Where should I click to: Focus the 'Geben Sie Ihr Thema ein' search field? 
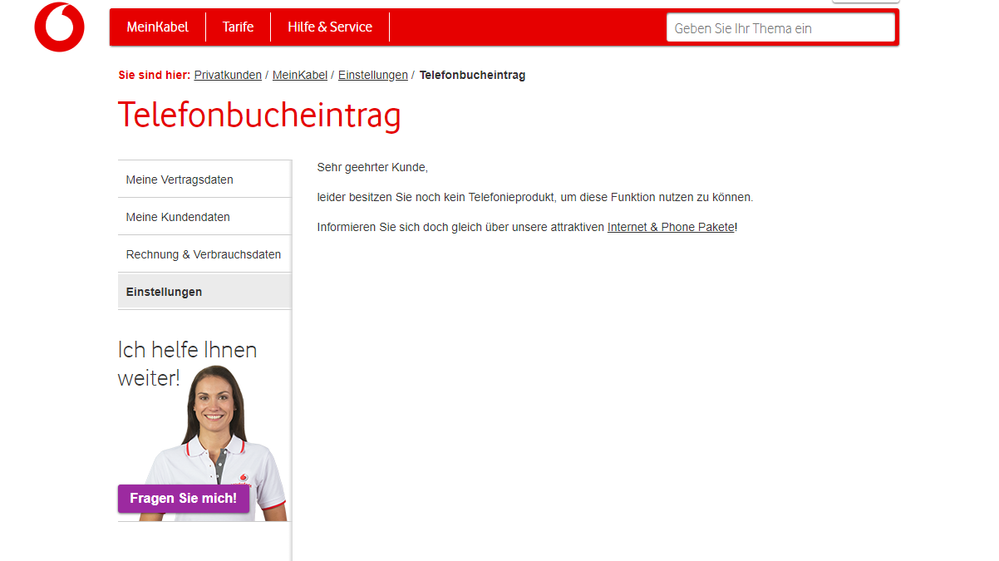tap(780, 28)
